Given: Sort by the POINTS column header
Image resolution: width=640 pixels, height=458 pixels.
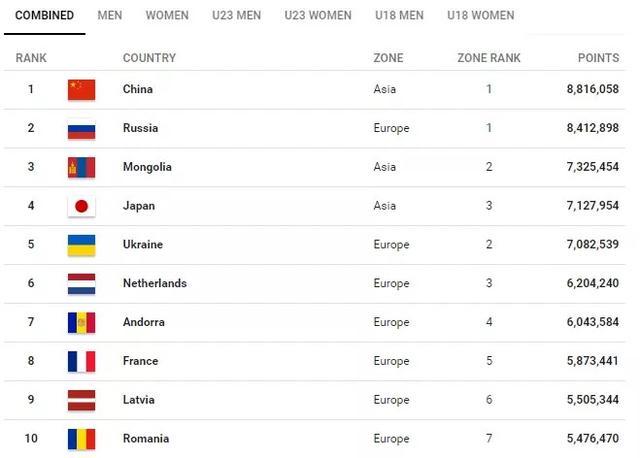Looking at the screenshot, I should pyautogui.click(x=598, y=58).
